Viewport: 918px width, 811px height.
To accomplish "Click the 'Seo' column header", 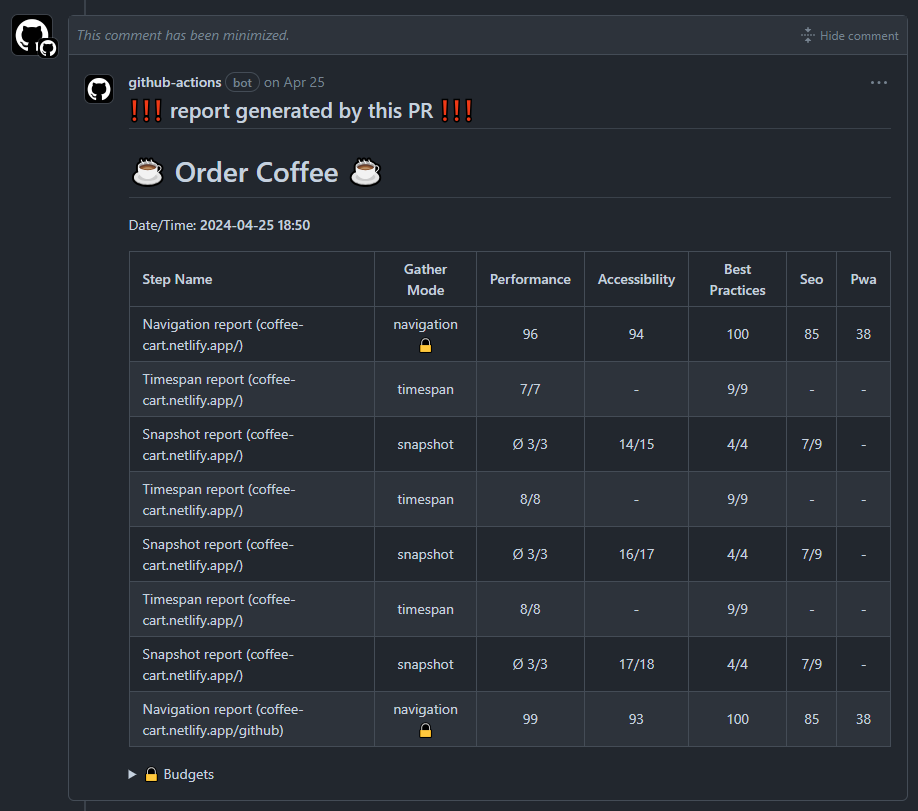I will pos(811,279).
